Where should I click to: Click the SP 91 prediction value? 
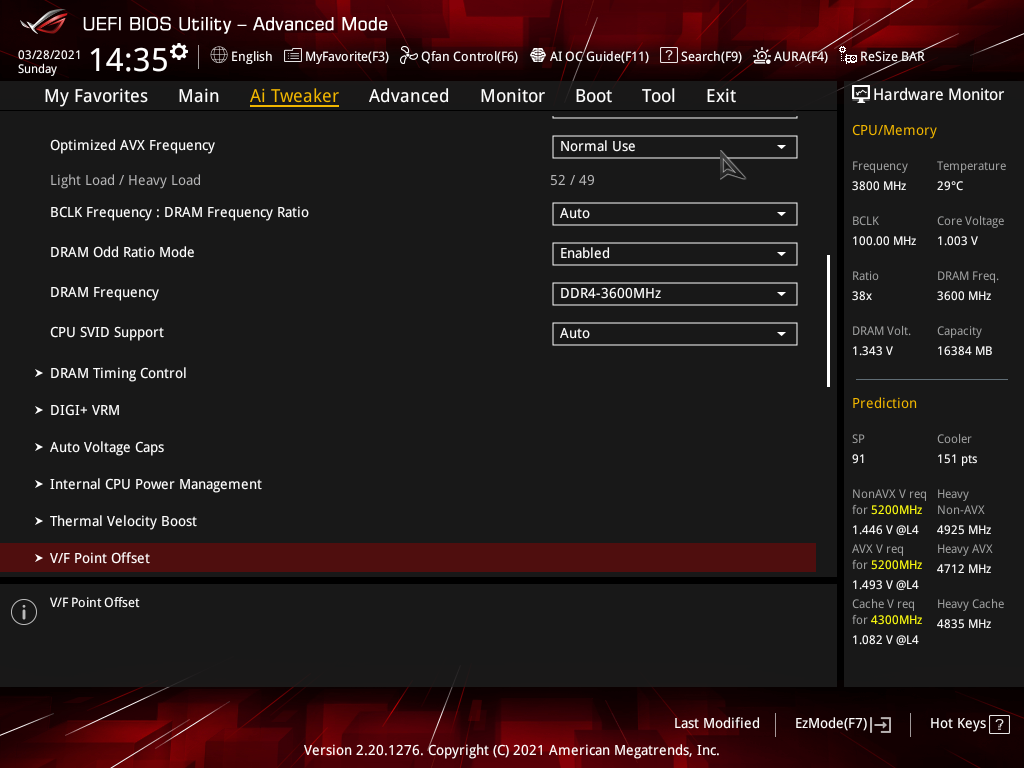point(858,459)
